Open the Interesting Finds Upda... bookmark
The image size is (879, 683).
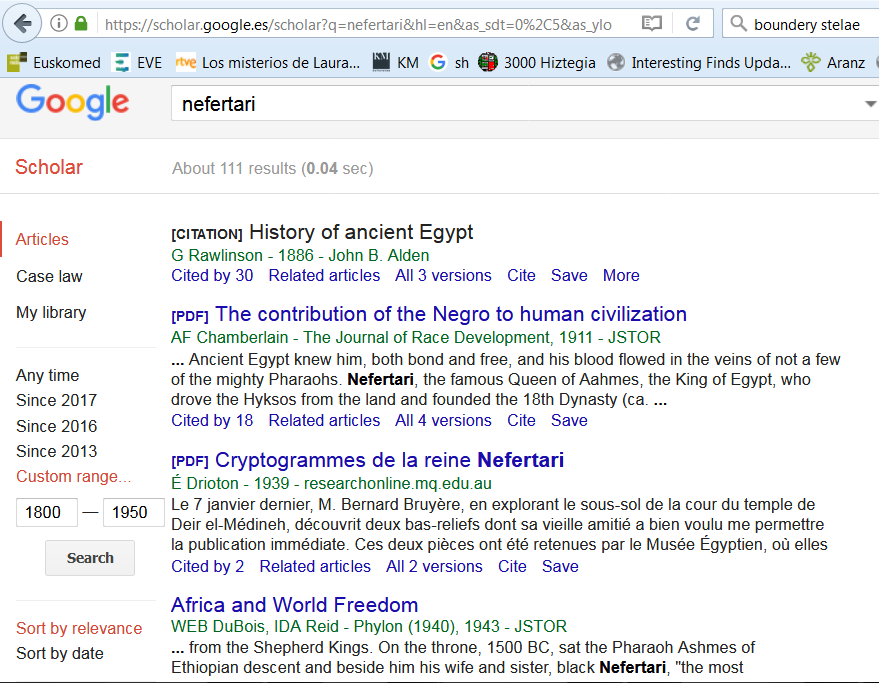699,62
